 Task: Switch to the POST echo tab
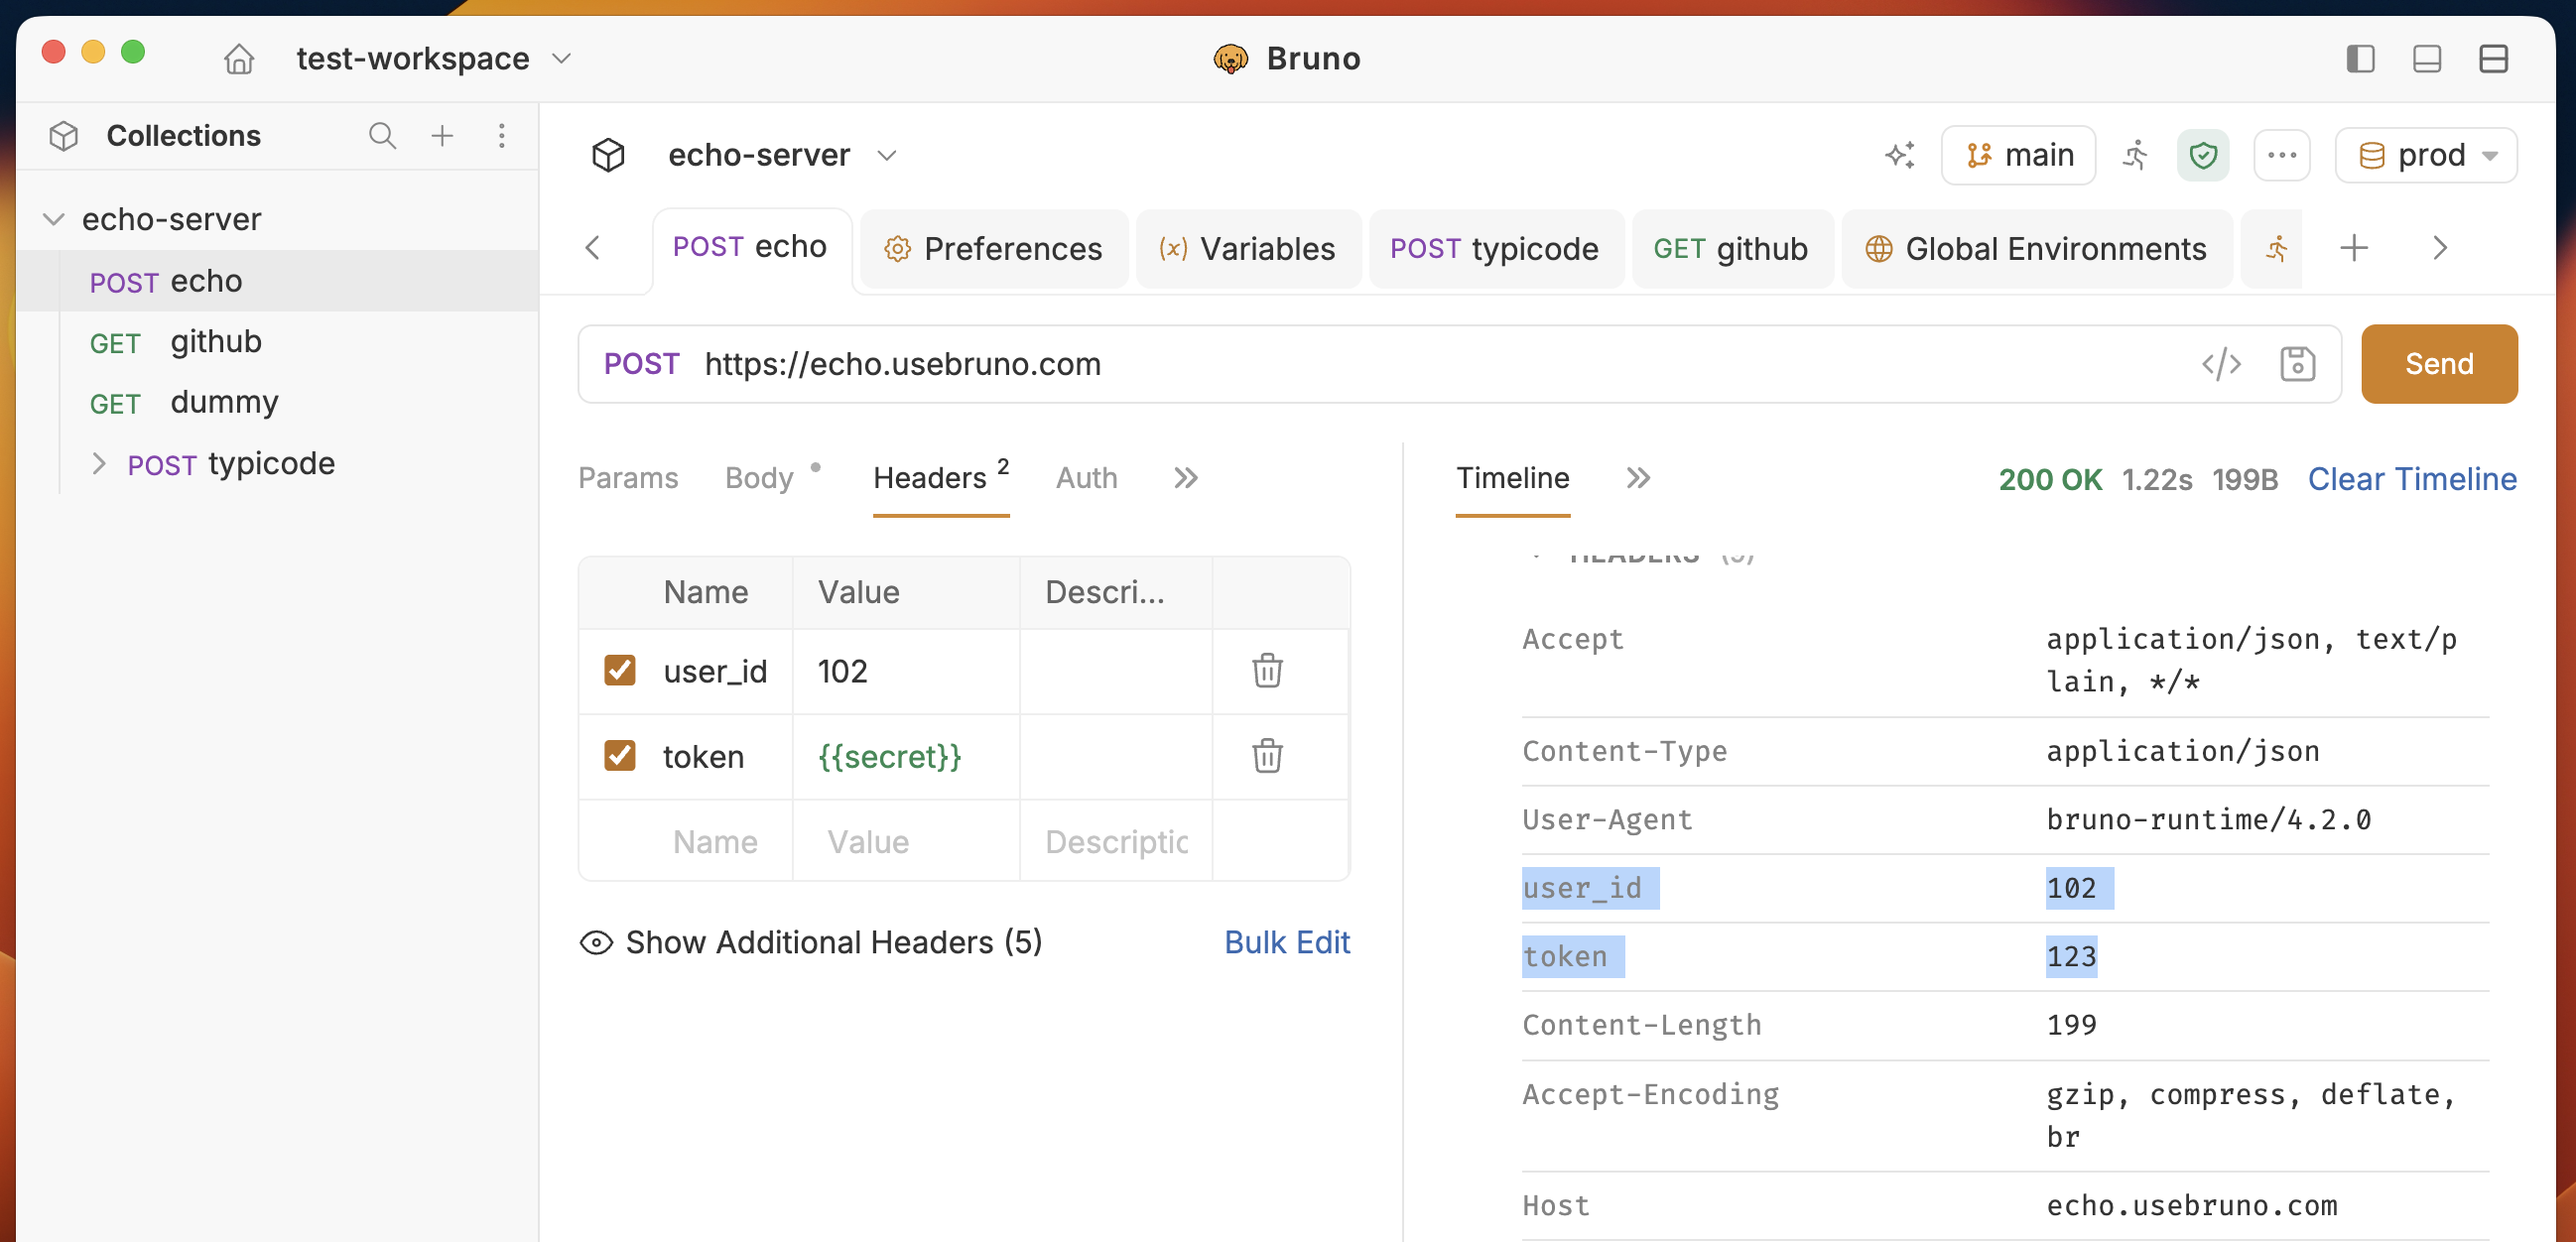(x=750, y=247)
